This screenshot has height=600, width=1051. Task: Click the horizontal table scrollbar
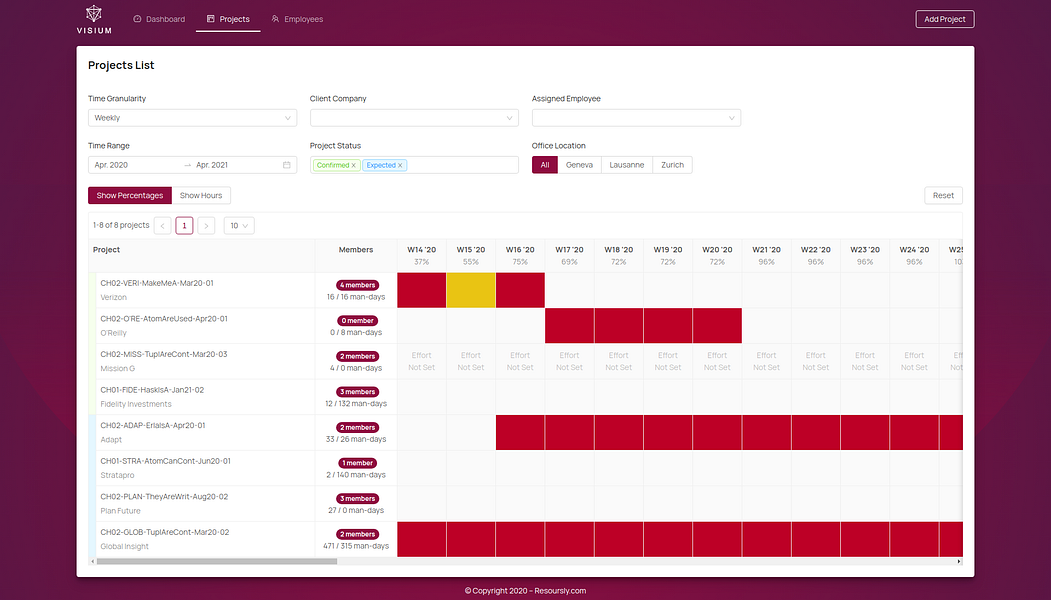point(217,562)
